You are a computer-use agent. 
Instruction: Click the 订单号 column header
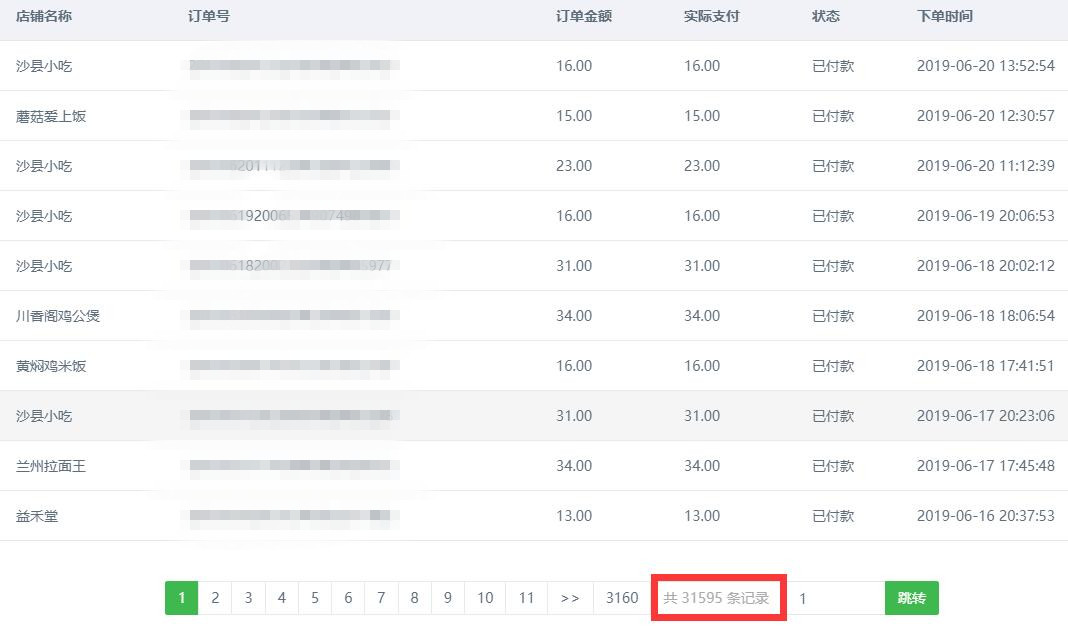(209, 16)
